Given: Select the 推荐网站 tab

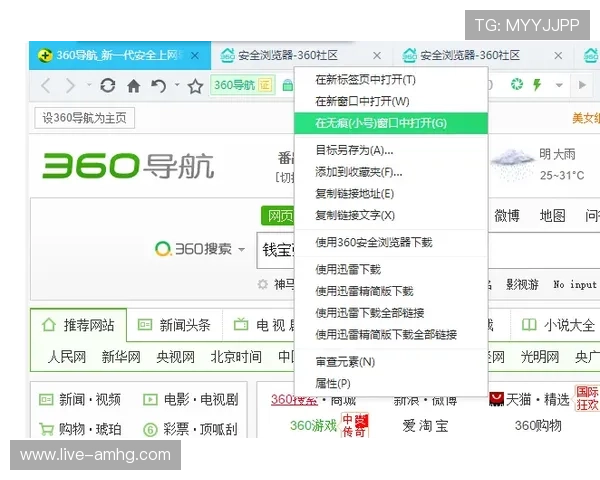Looking at the screenshot, I should click(78, 325).
